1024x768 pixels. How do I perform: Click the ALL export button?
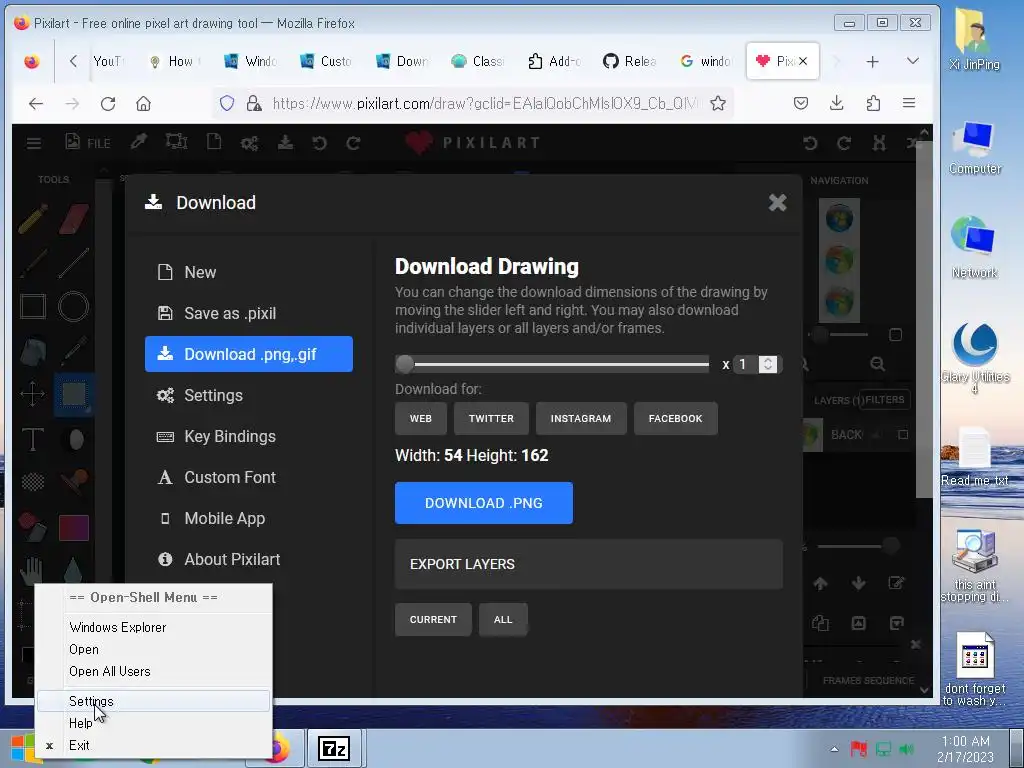503,620
